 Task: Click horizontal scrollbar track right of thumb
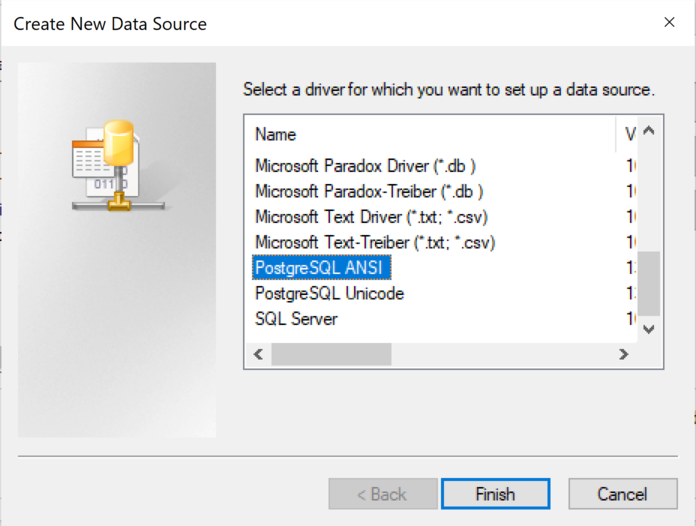point(500,354)
